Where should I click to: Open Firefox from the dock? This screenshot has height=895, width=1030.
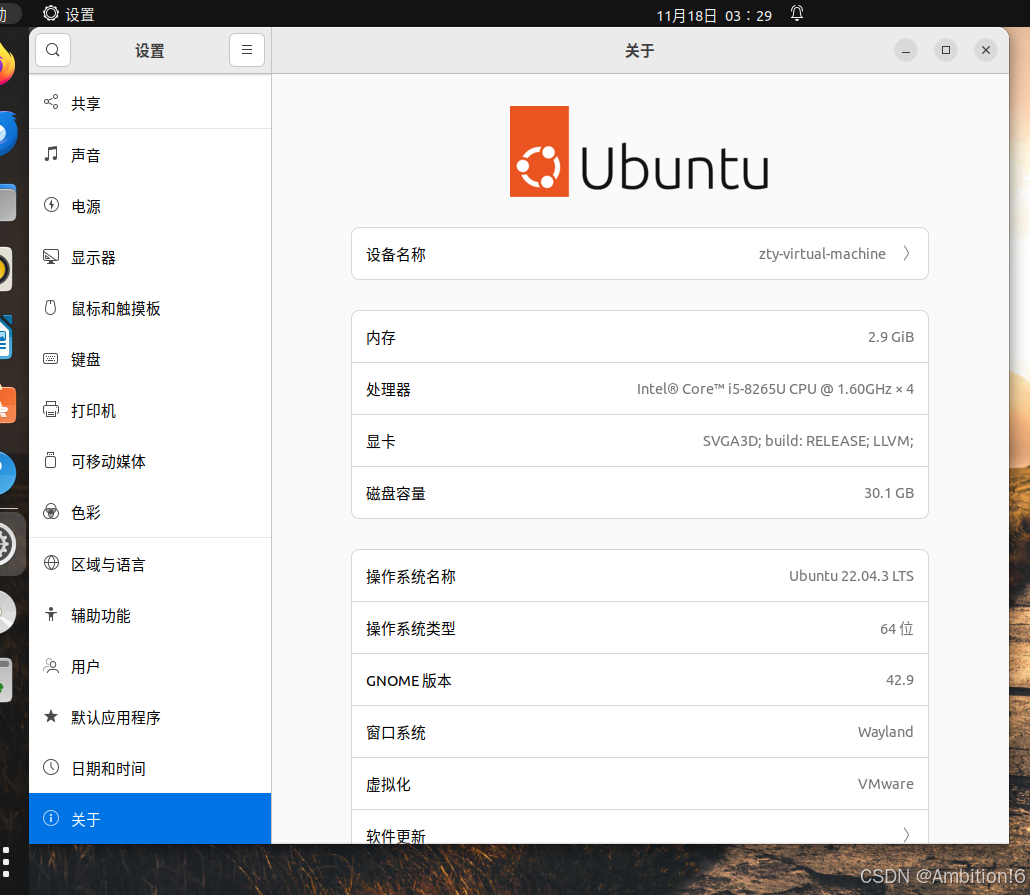pyautogui.click(x=5, y=64)
